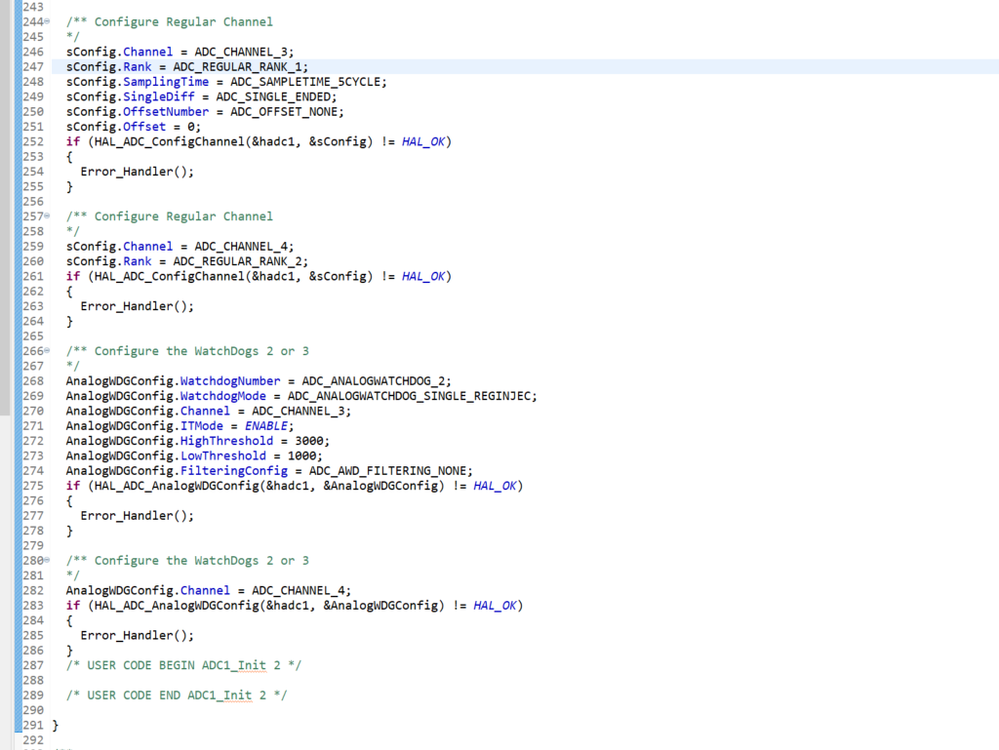
Task: Click line number 268 in the gutter
Action: tap(33, 381)
